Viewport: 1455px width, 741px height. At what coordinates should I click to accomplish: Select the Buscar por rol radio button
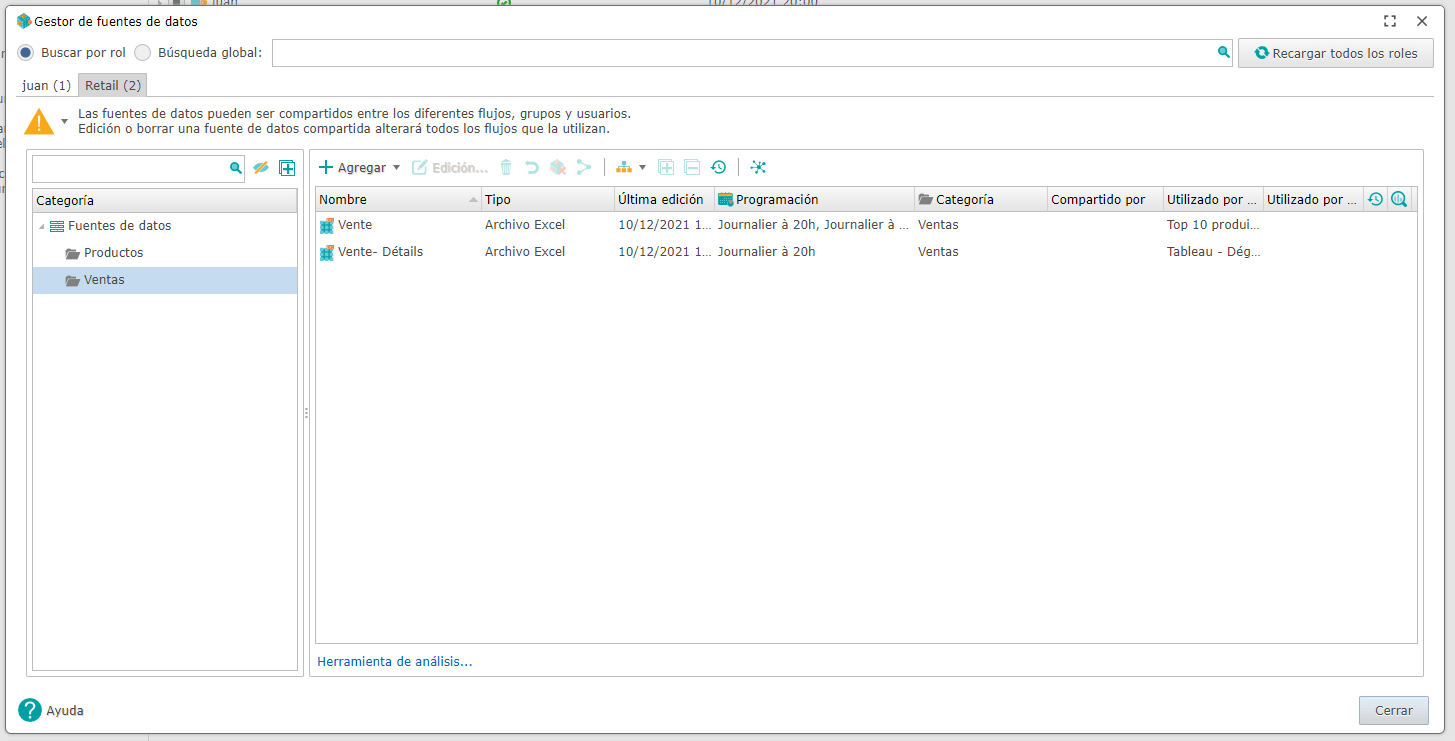26,53
